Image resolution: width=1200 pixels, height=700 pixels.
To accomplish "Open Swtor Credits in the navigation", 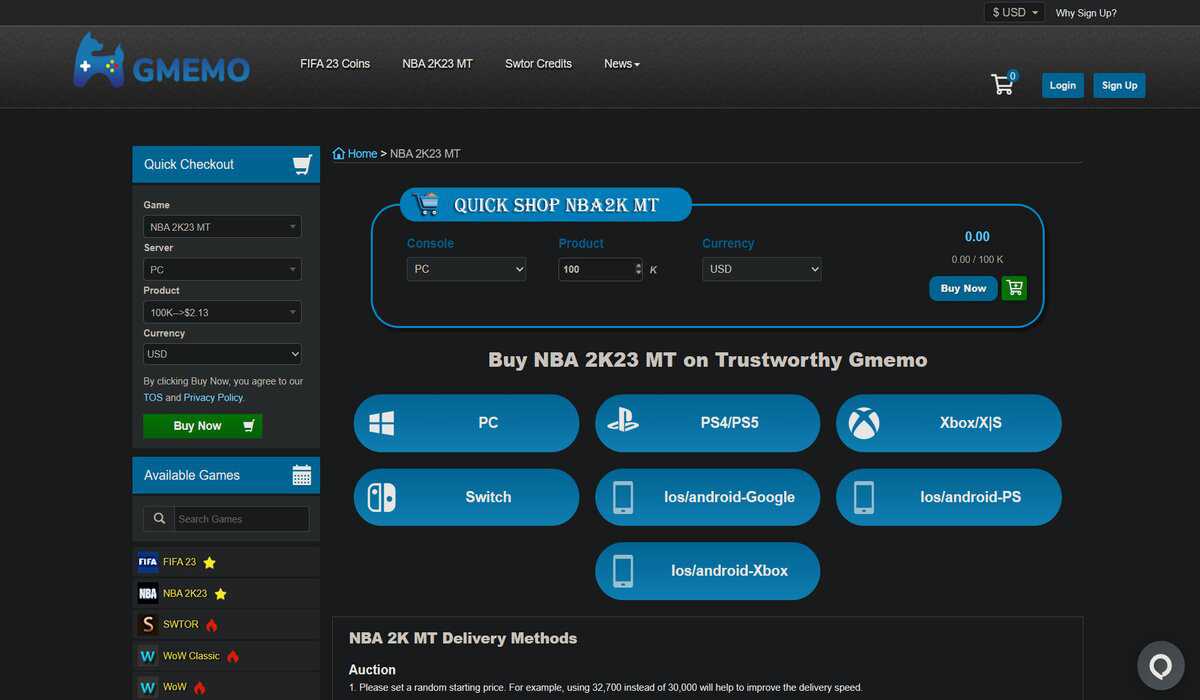I will click(538, 64).
